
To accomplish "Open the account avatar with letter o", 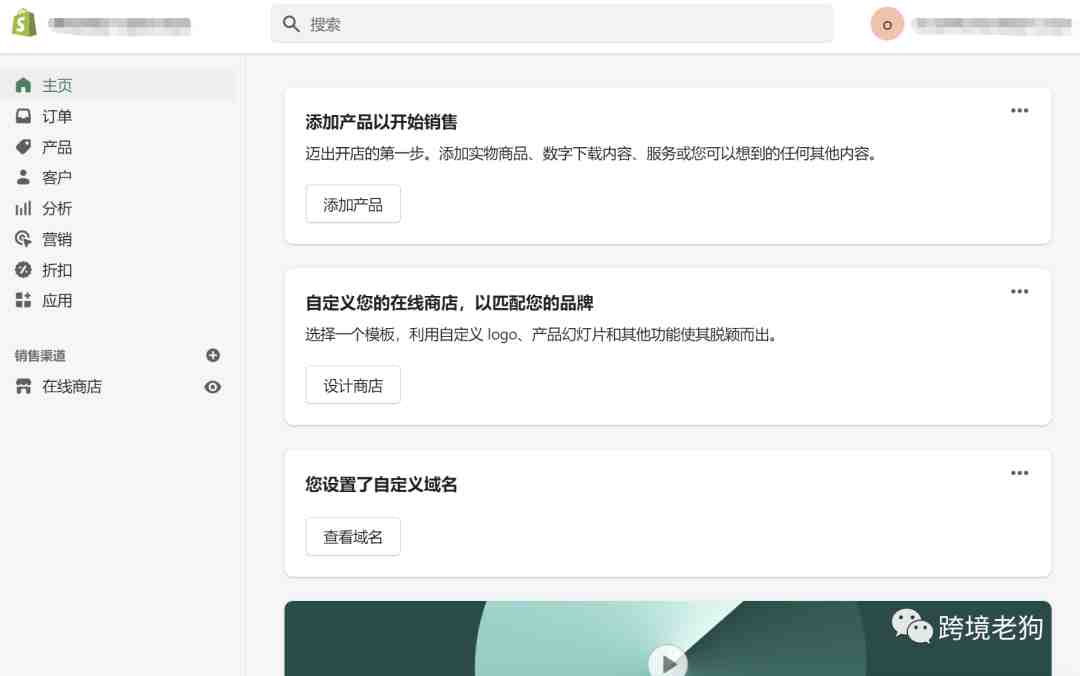I will [887, 24].
